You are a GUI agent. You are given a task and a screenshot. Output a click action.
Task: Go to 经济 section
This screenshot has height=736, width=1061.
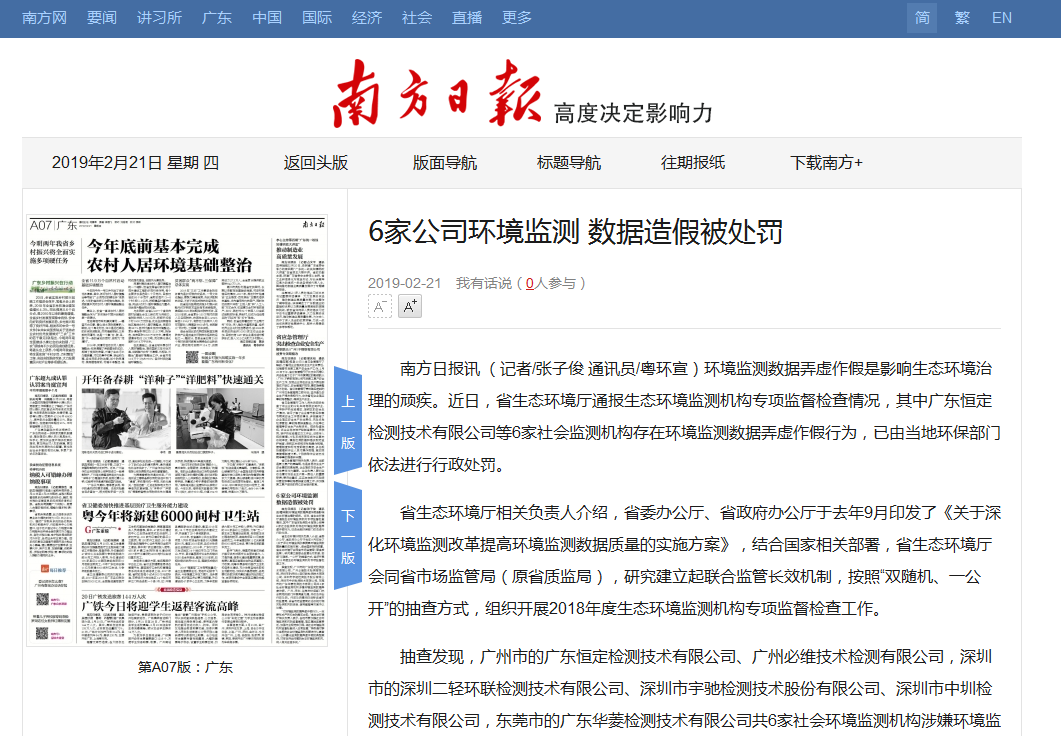coord(367,18)
